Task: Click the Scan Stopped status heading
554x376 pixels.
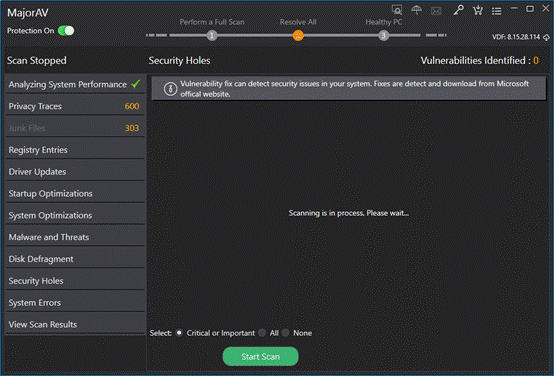Action: point(37,61)
